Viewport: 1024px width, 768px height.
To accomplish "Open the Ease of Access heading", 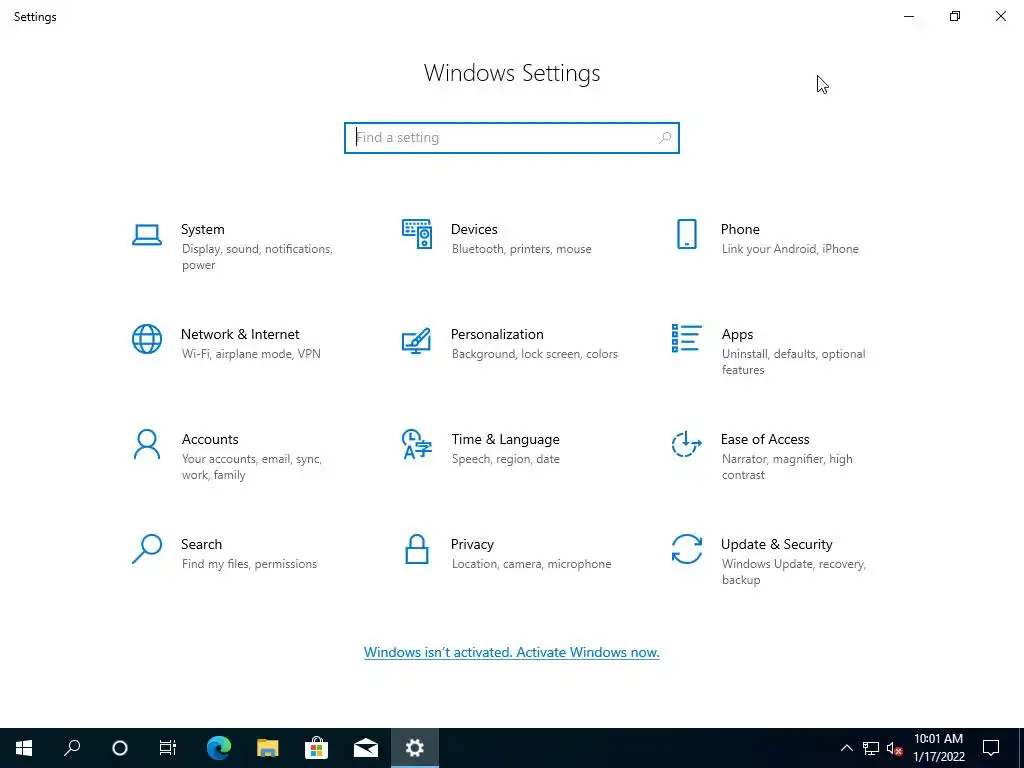I will (765, 440).
